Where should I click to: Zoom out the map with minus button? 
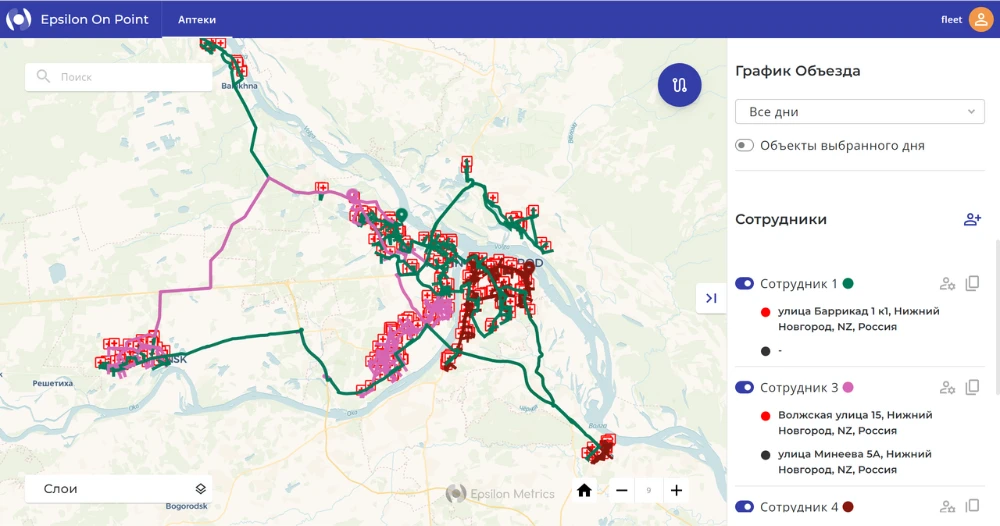[x=622, y=490]
